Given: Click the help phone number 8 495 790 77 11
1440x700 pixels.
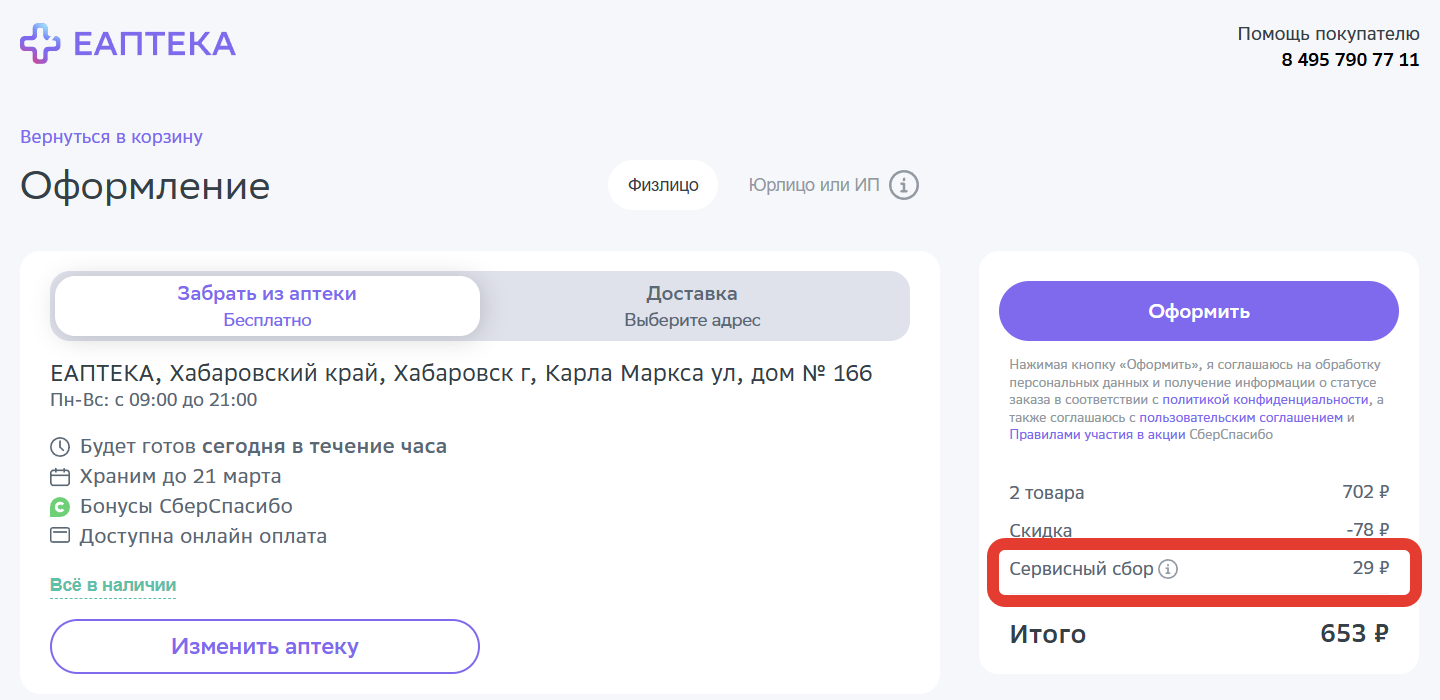Looking at the screenshot, I should 1350,60.
